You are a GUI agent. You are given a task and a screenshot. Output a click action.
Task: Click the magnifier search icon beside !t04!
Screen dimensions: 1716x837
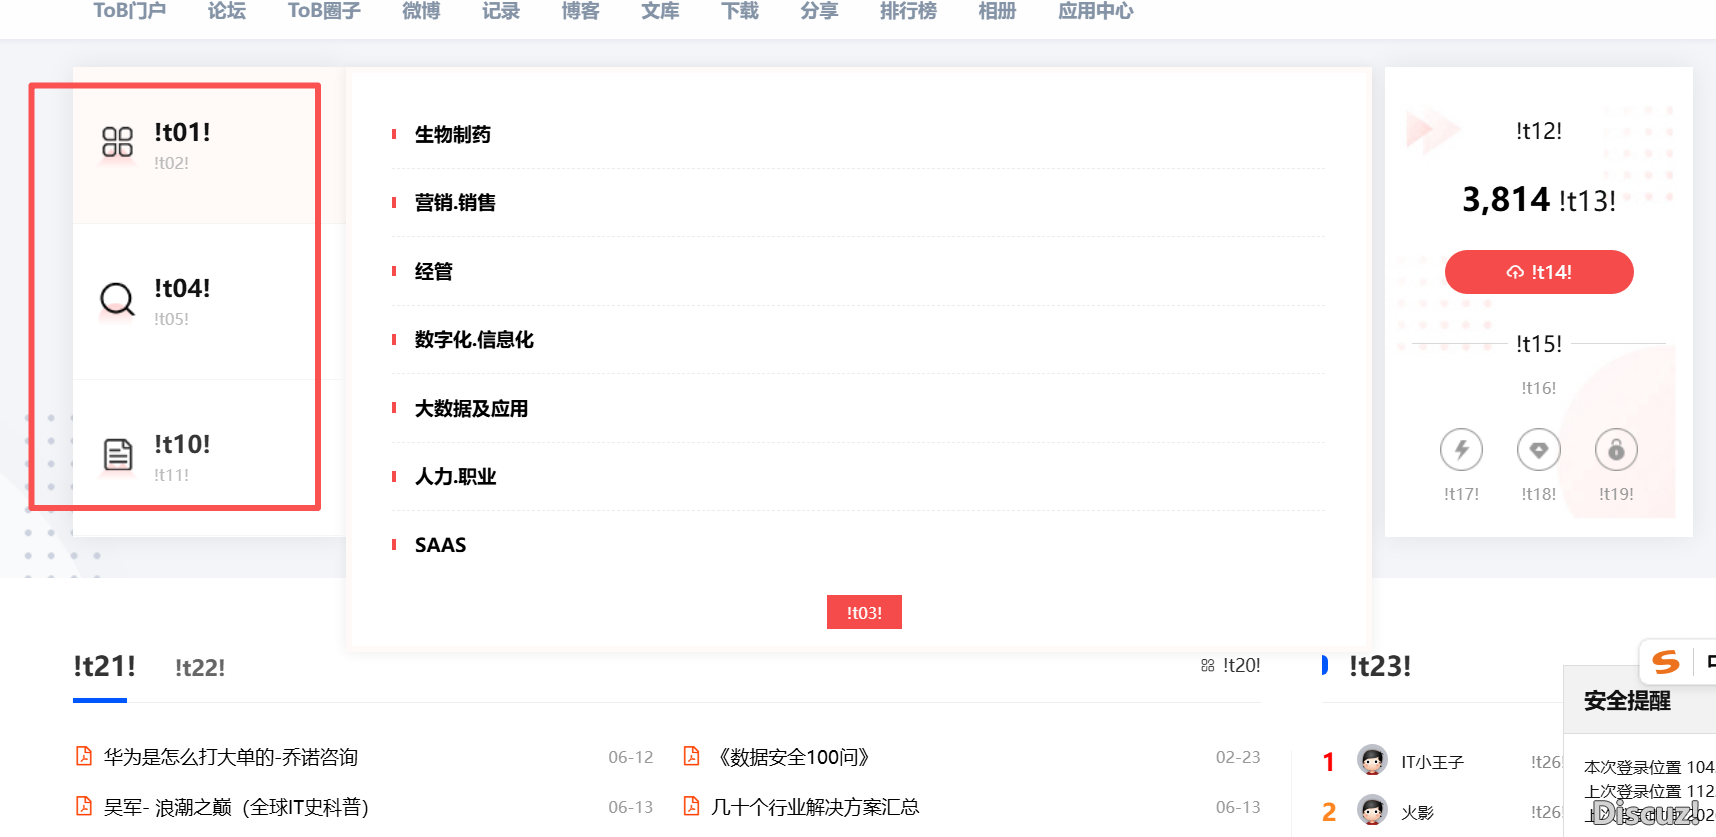pyautogui.click(x=117, y=299)
